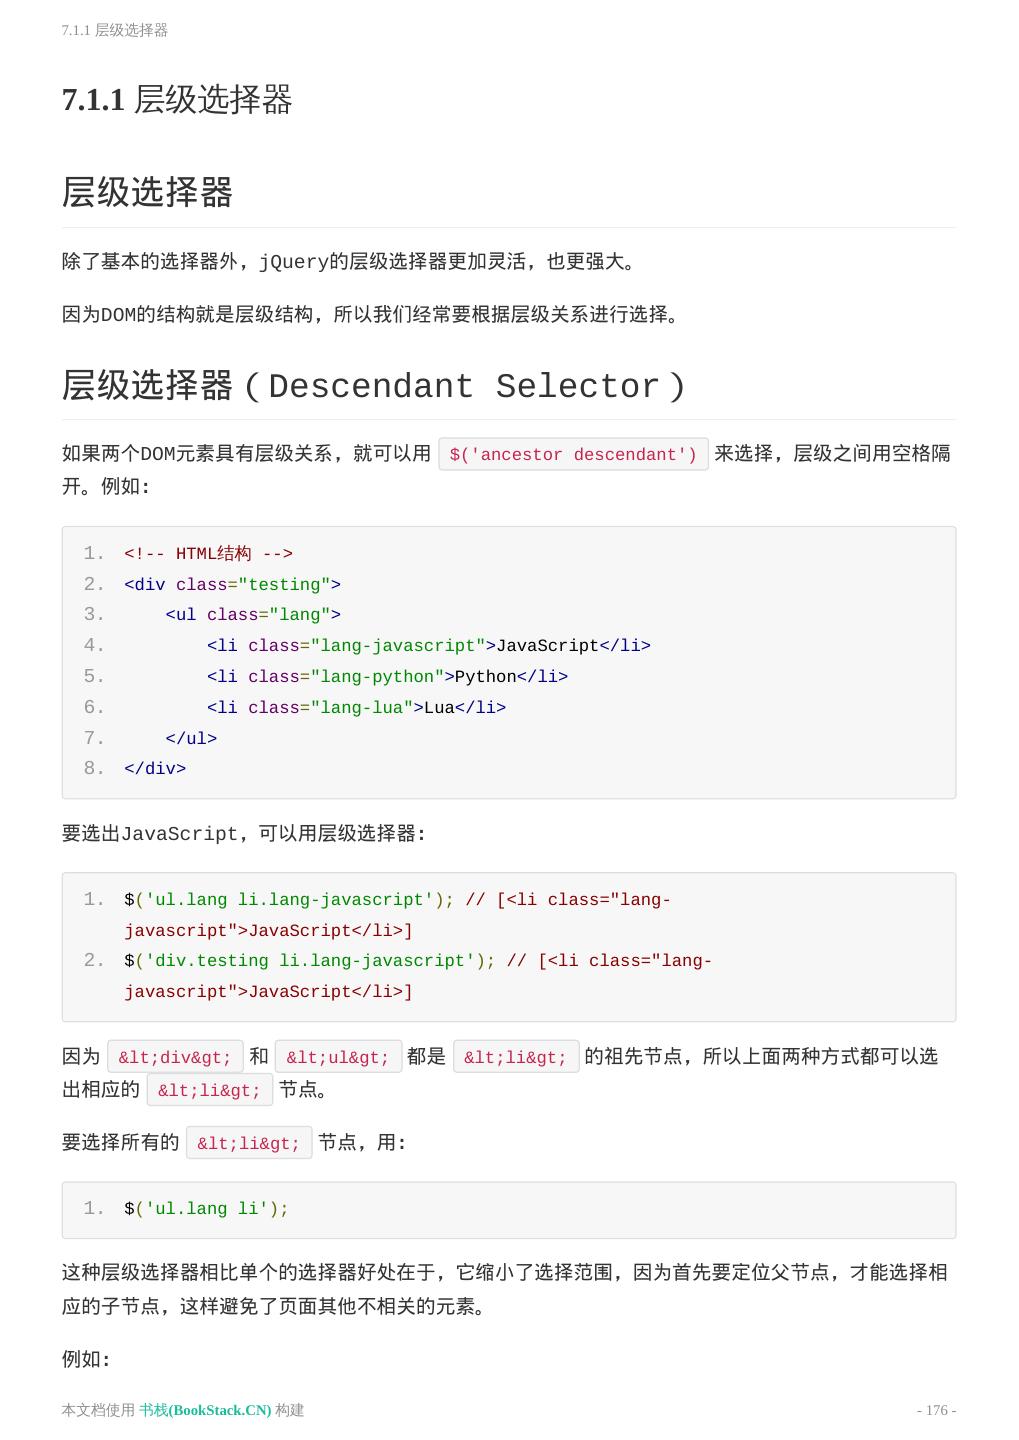Click the lang-python list item line

(x=387, y=677)
